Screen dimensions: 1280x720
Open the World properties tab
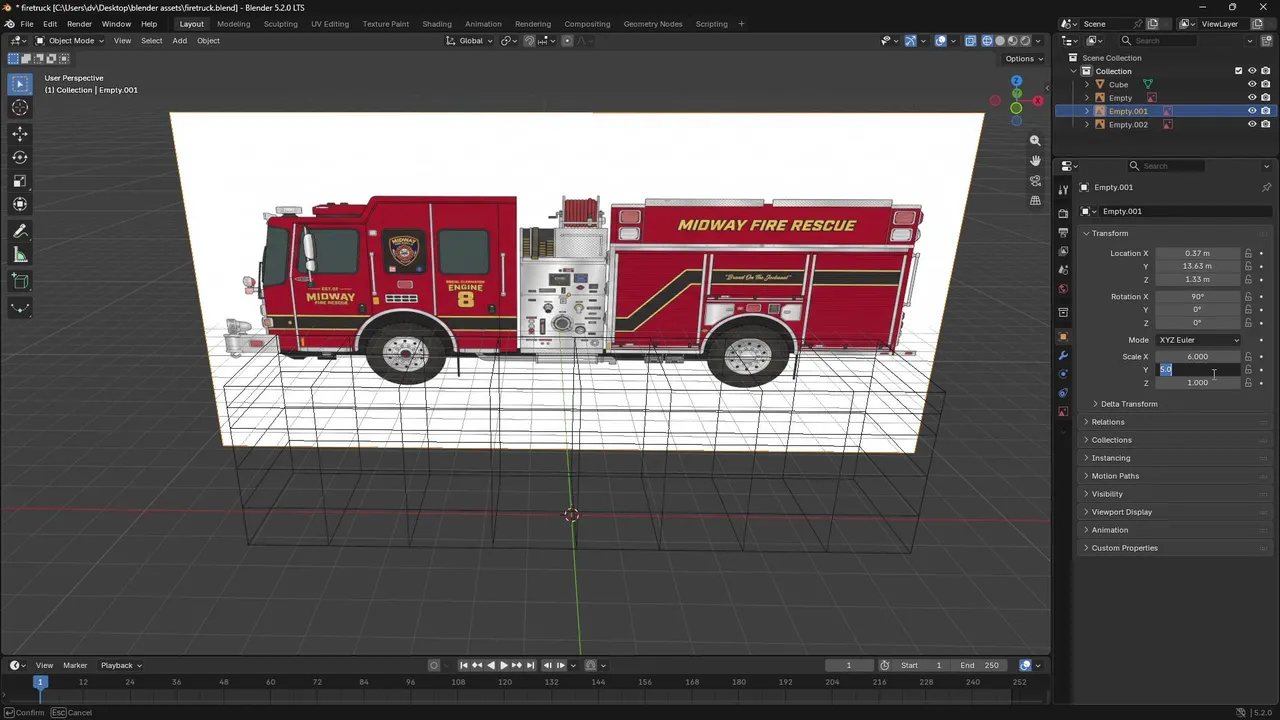point(1063,289)
